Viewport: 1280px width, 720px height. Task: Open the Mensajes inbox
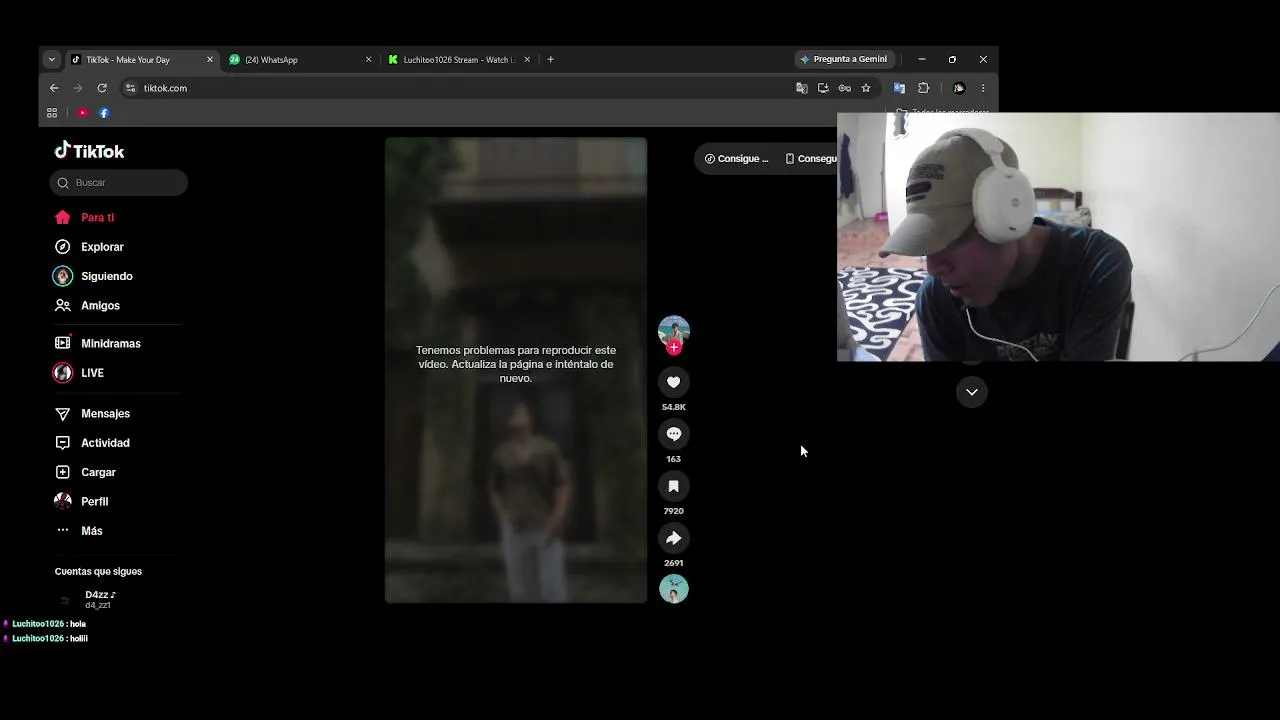coord(105,414)
